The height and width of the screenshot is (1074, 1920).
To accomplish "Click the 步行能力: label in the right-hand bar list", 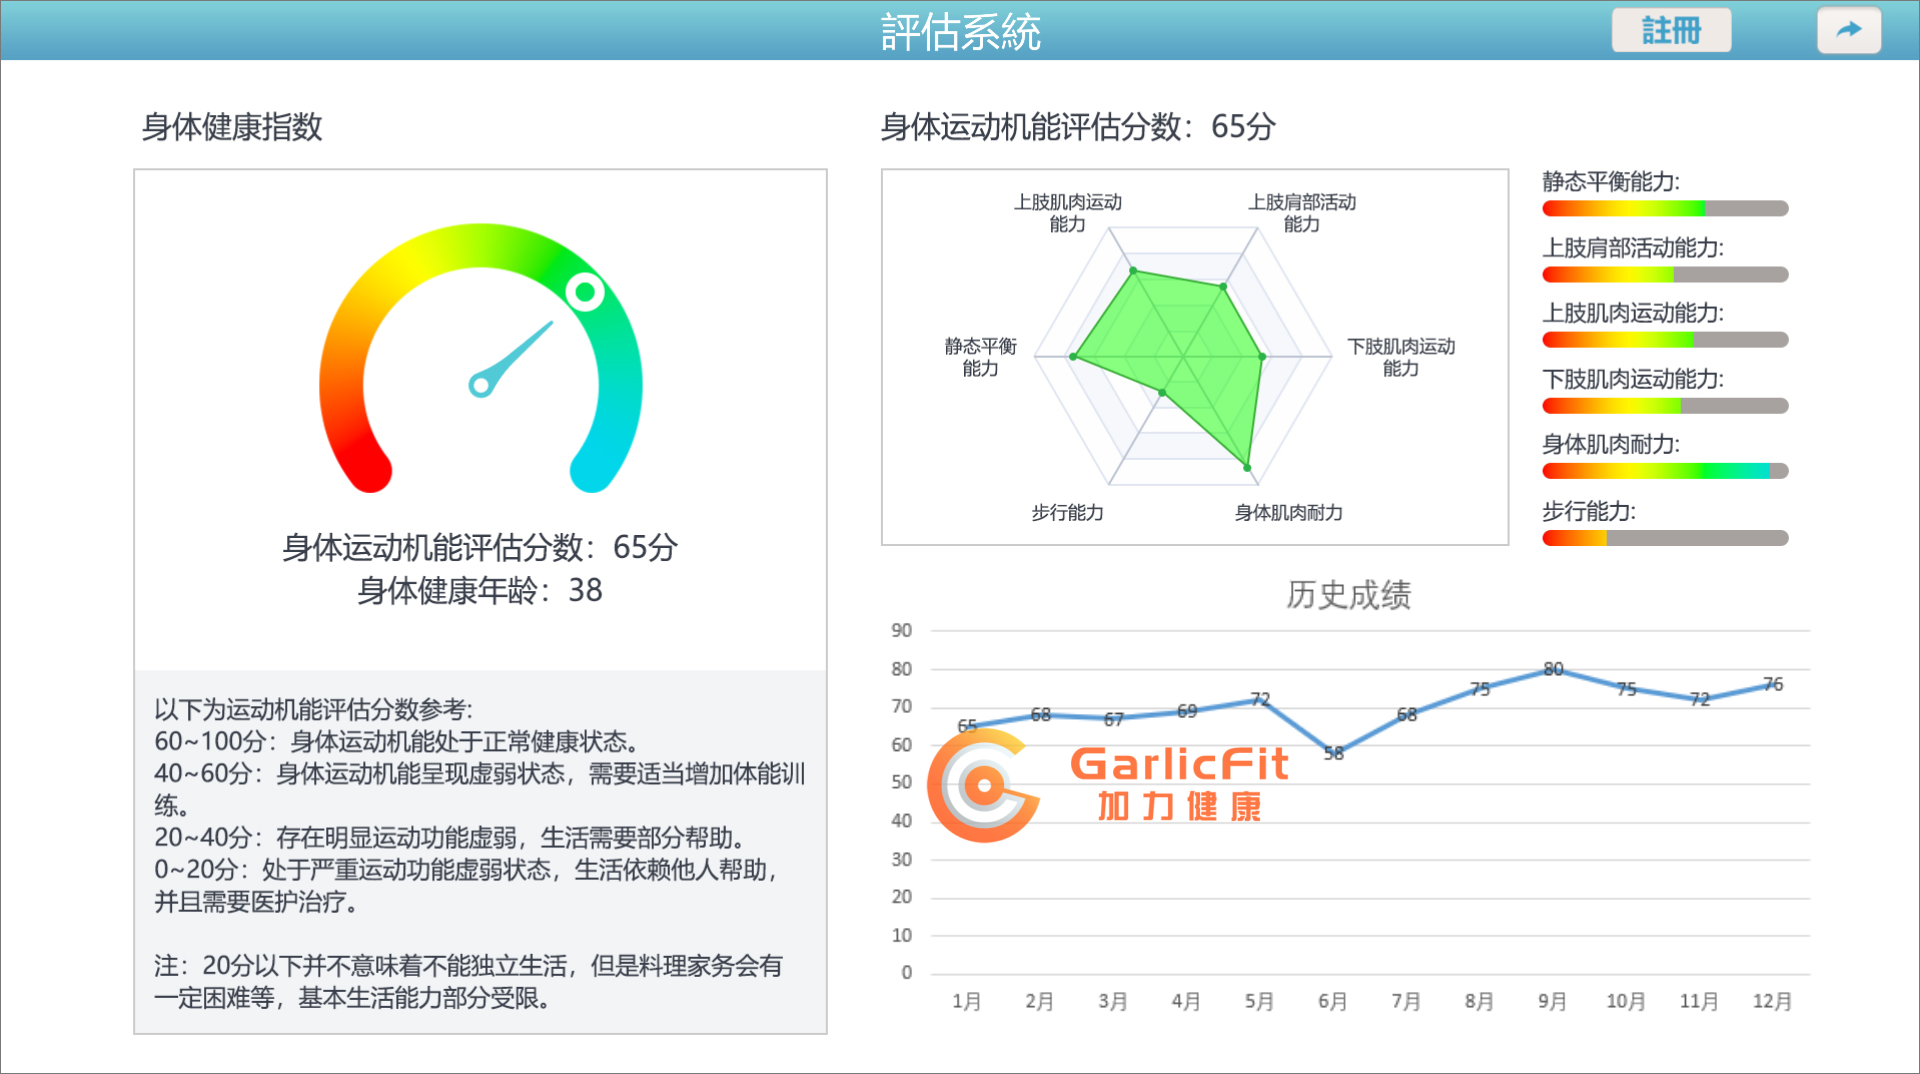I will (1588, 512).
